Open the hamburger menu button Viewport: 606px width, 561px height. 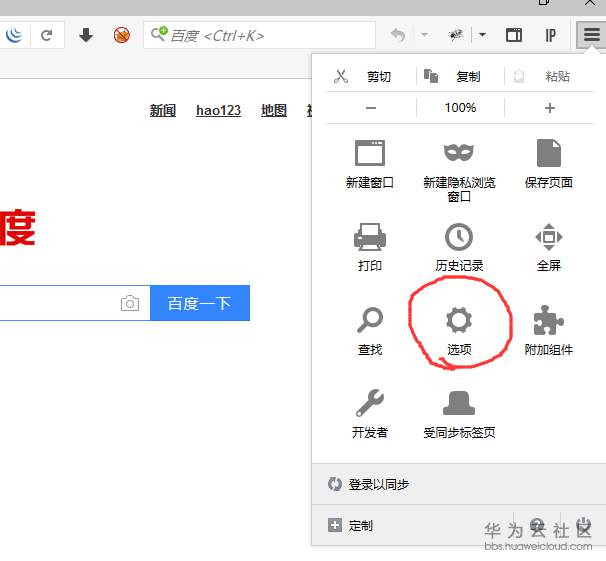pyautogui.click(x=591, y=35)
